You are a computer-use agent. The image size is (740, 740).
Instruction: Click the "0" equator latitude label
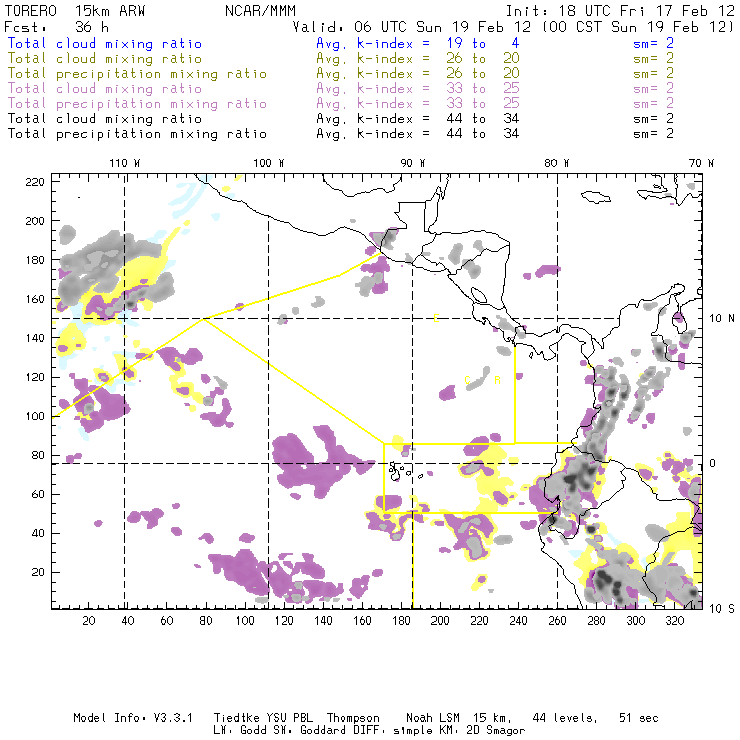(713, 463)
